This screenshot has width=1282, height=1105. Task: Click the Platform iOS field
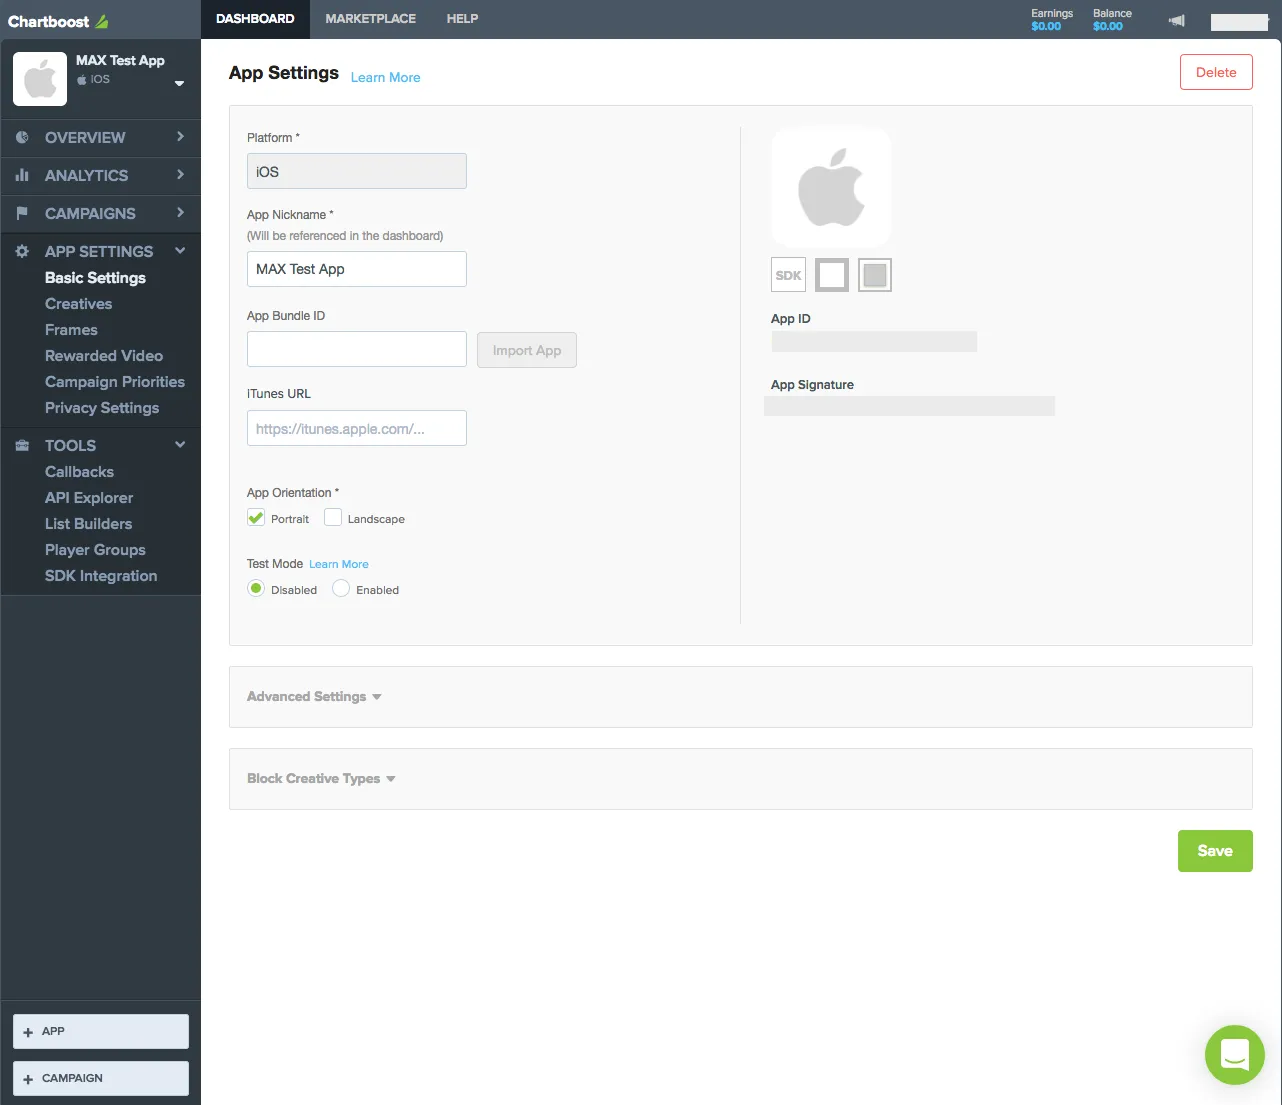(x=357, y=171)
